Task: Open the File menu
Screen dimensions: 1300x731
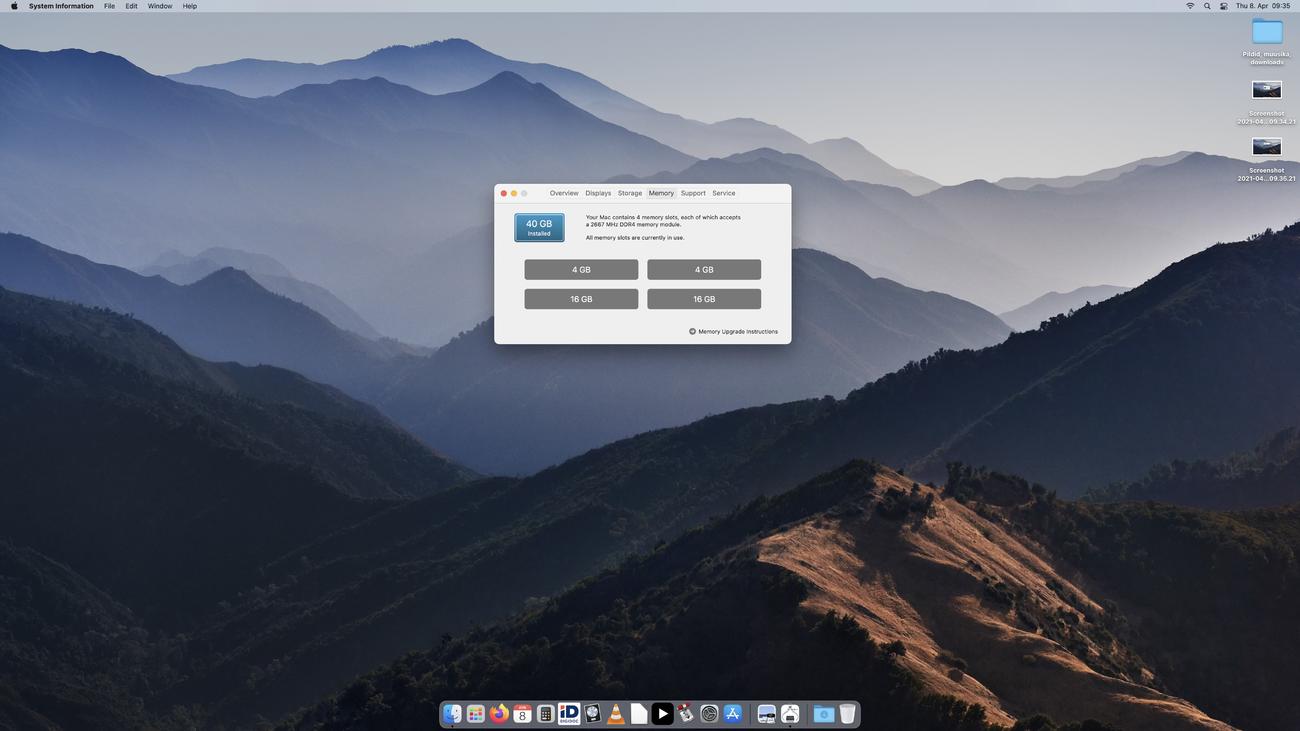Action: [109, 6]
